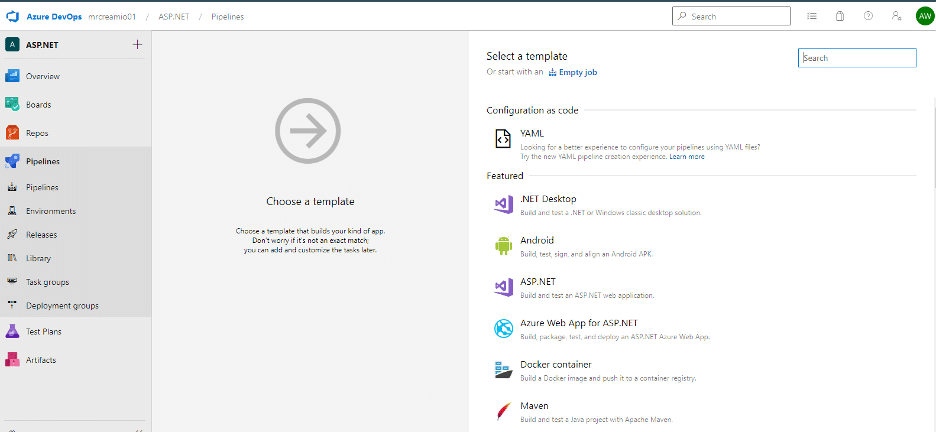936x432 pixels.
Task: Click the ASP.NET project tile icon
Action: (13, 45)
